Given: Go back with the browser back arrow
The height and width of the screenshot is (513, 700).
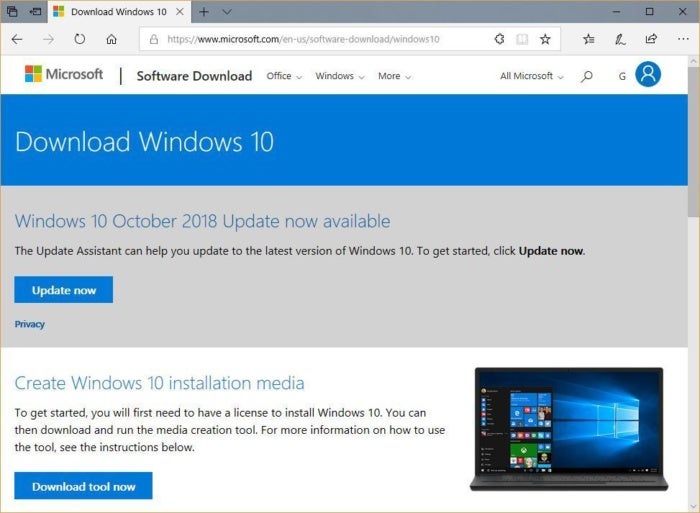Looking at the screenshot, I should (17, 39).
